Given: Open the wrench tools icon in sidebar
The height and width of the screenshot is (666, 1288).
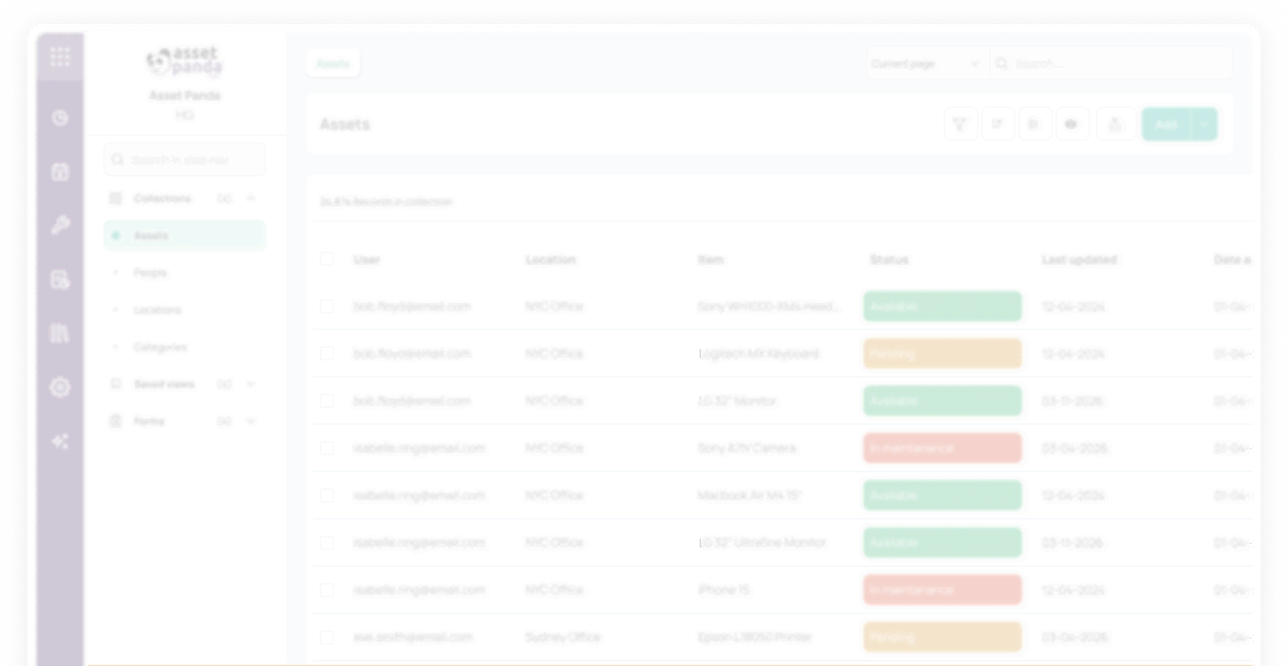Looking at the screenshot, I should (60, 226).
